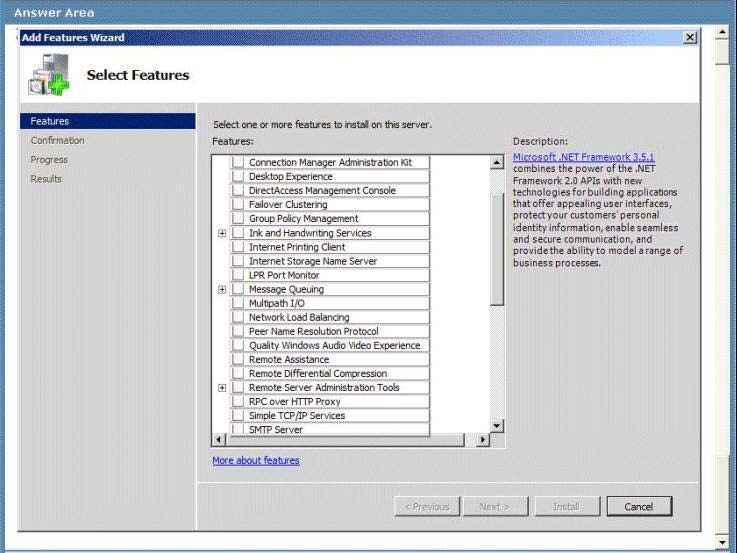
Task: Expand Remote Server Administration Tools node
Action: tap(222, 388)
